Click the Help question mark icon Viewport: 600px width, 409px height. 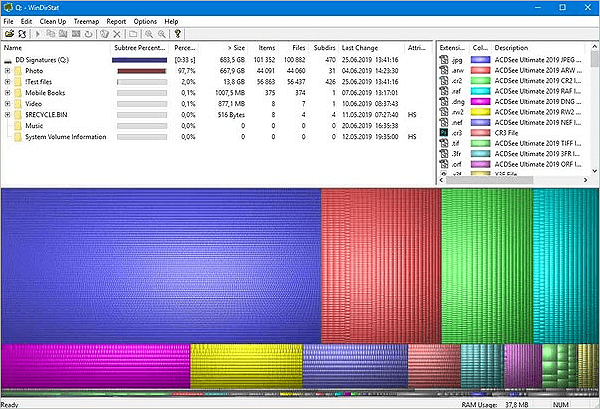178,33
